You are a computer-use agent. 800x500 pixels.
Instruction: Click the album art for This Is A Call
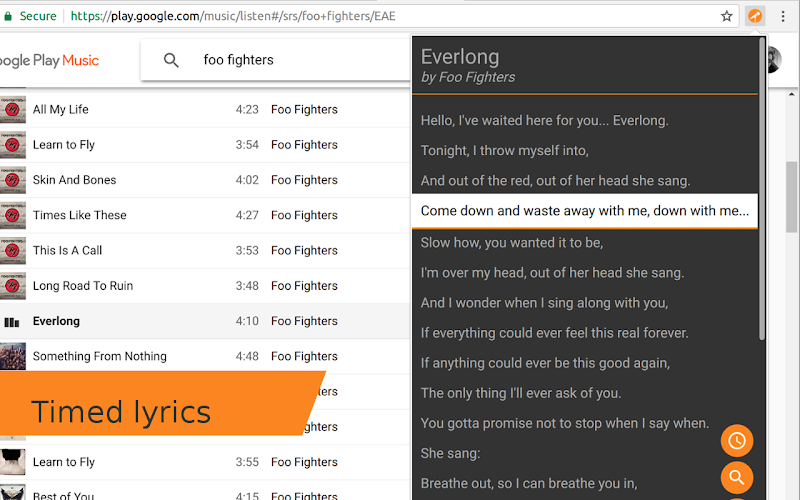[x=13, y=250]
